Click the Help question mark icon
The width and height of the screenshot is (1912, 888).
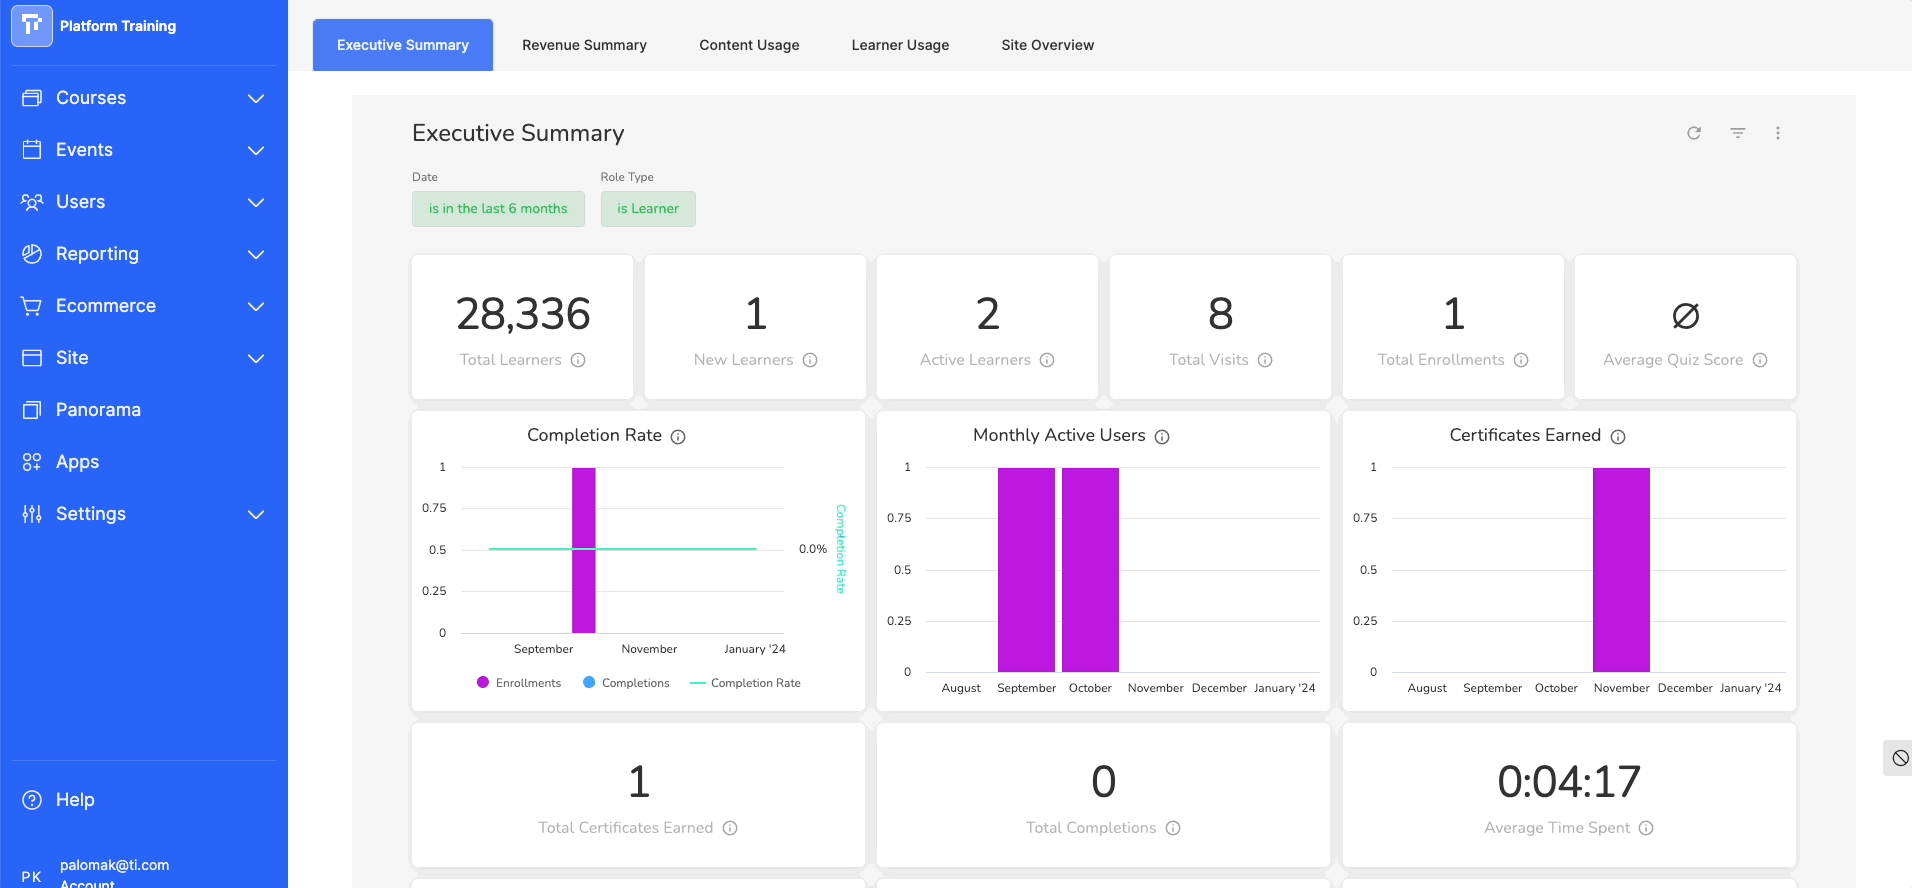[x=32, y=800]
